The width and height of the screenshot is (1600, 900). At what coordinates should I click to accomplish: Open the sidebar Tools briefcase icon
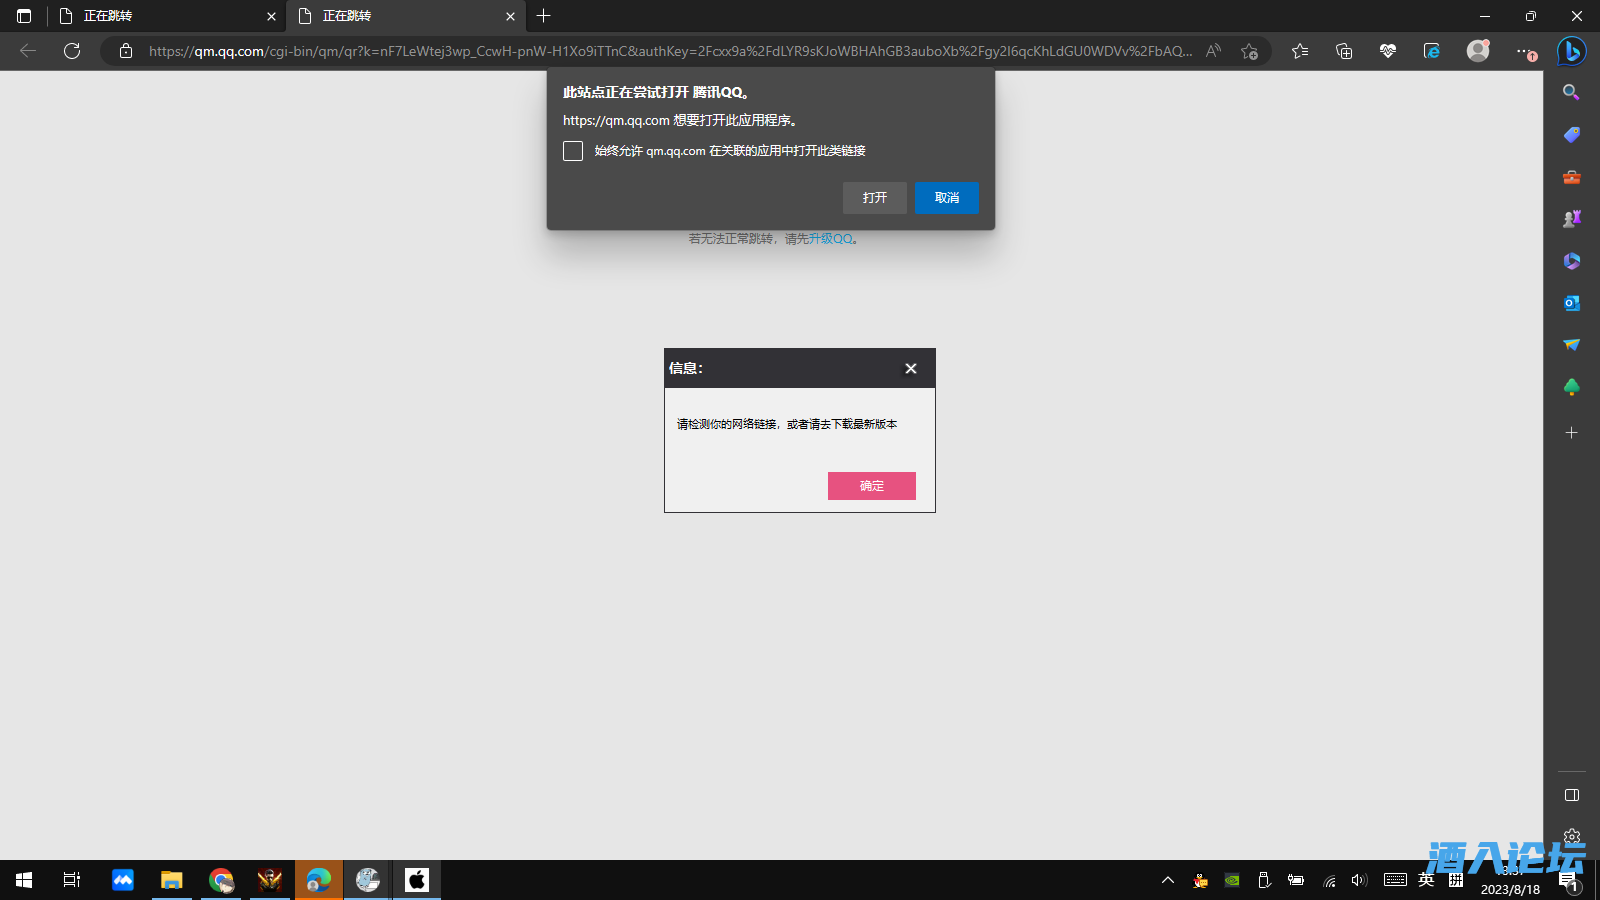1572,177
